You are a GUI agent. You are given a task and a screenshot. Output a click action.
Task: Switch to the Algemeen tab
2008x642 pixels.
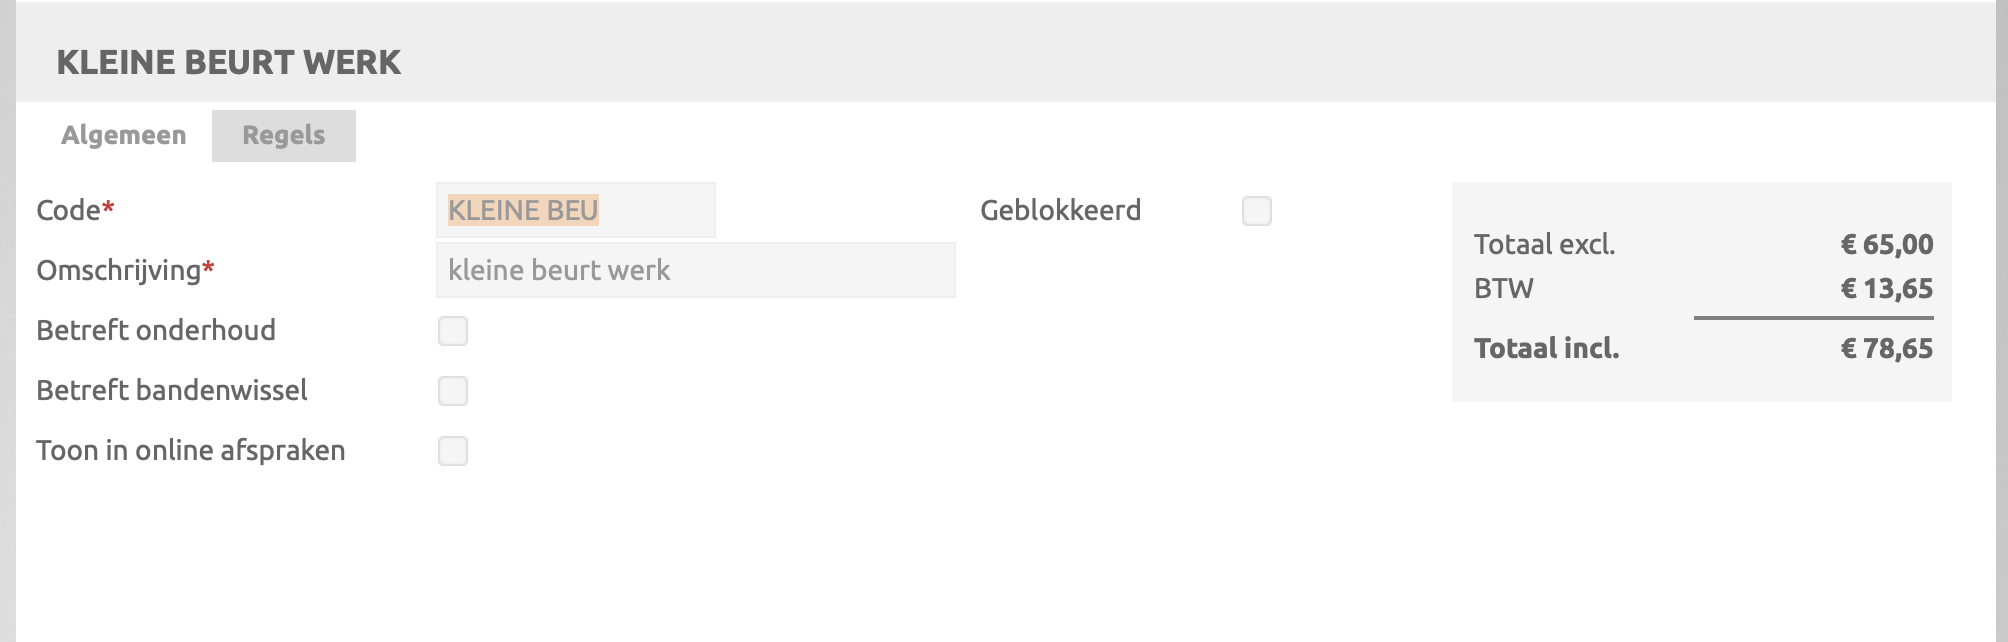click(123, 135)
